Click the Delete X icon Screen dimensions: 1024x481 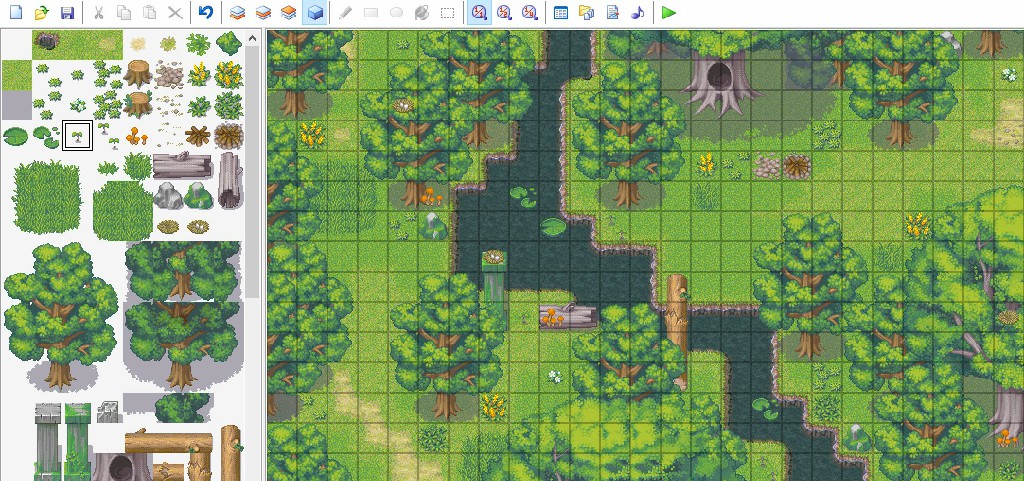[x=175, y=12]
